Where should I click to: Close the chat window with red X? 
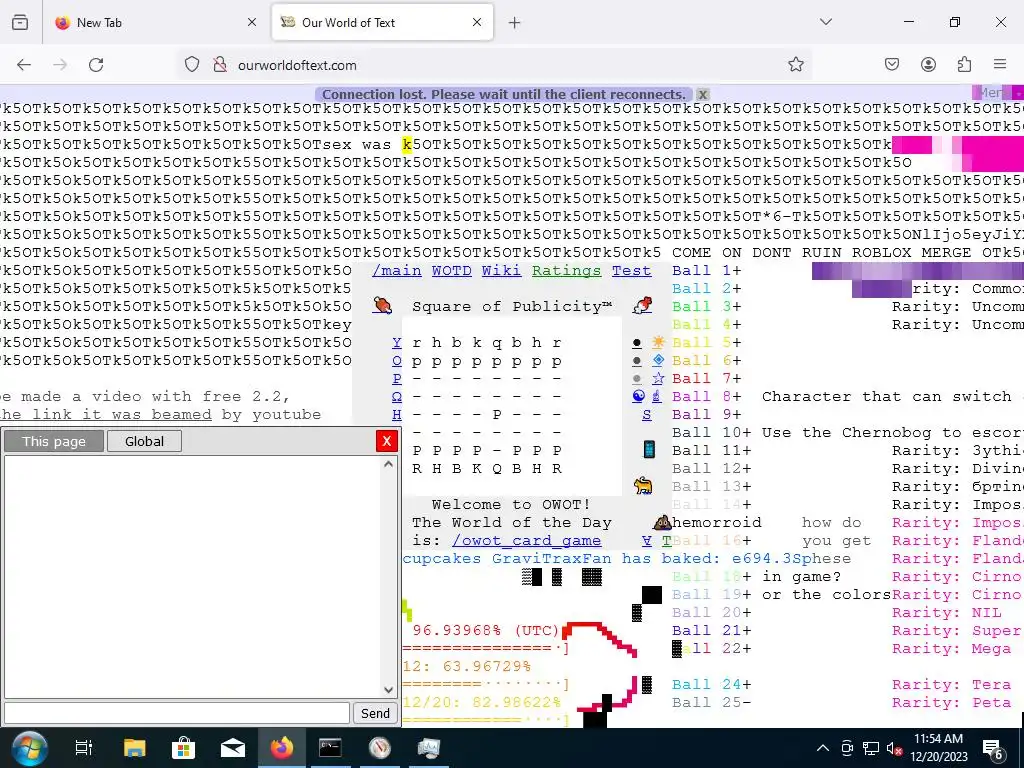pyautogui.click(x=387, y=441)
